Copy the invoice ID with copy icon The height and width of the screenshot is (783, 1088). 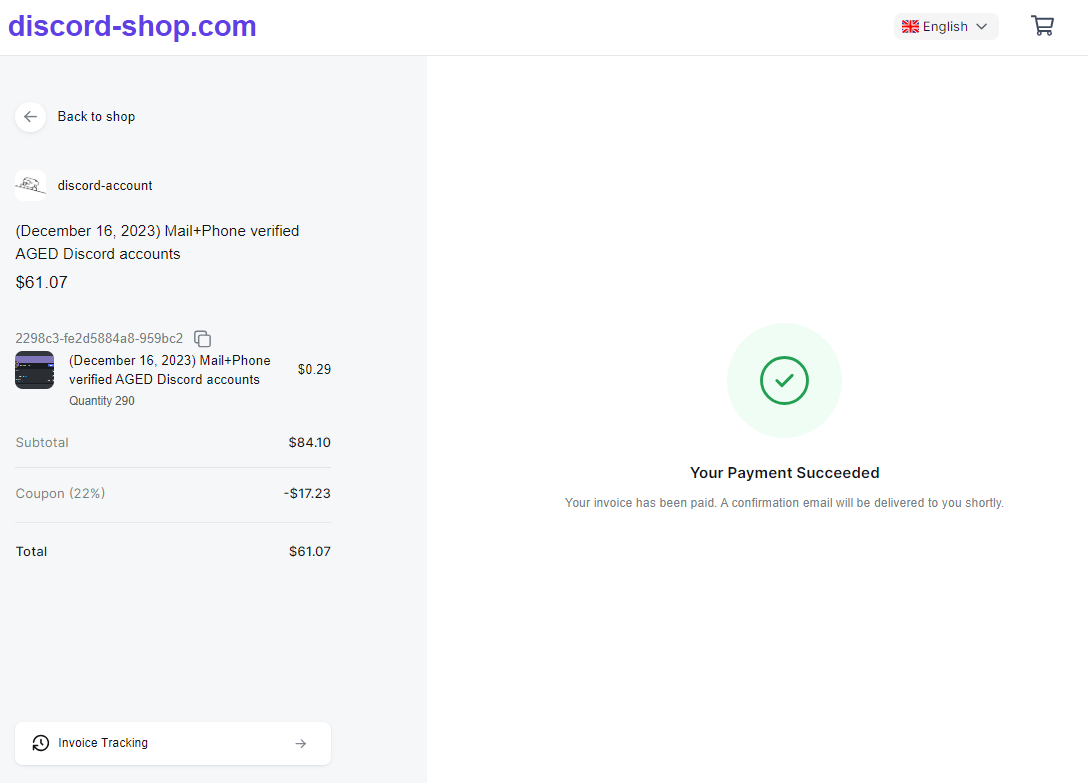[203, 339]
